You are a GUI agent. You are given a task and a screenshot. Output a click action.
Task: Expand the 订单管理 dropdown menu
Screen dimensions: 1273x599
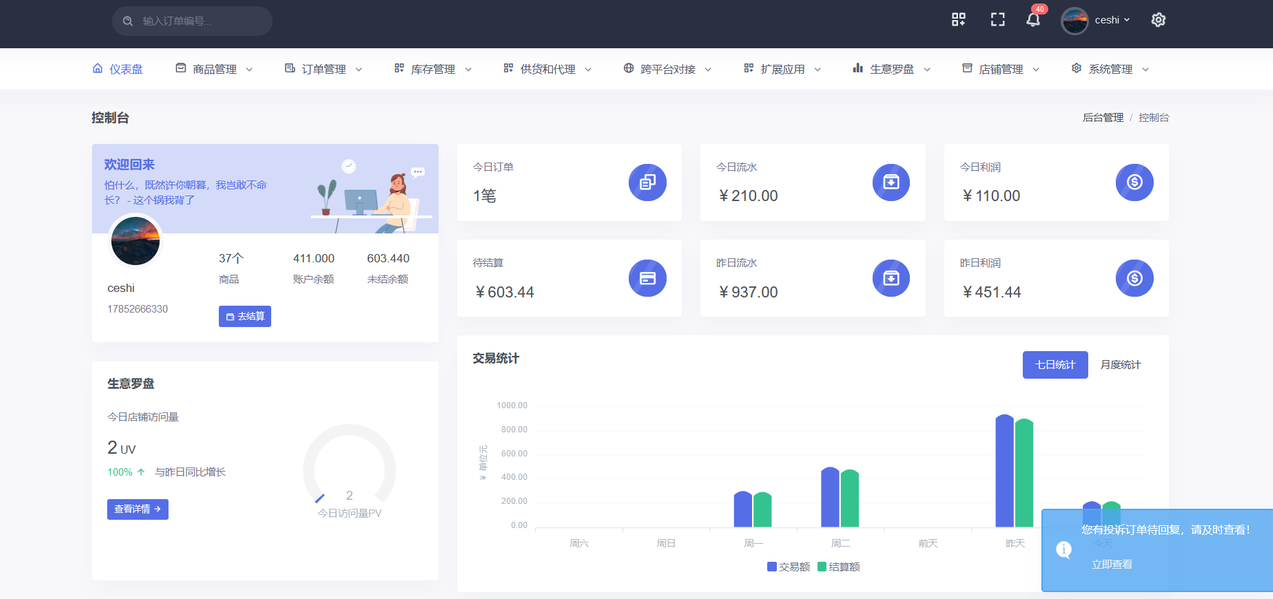tap(323, 69)
